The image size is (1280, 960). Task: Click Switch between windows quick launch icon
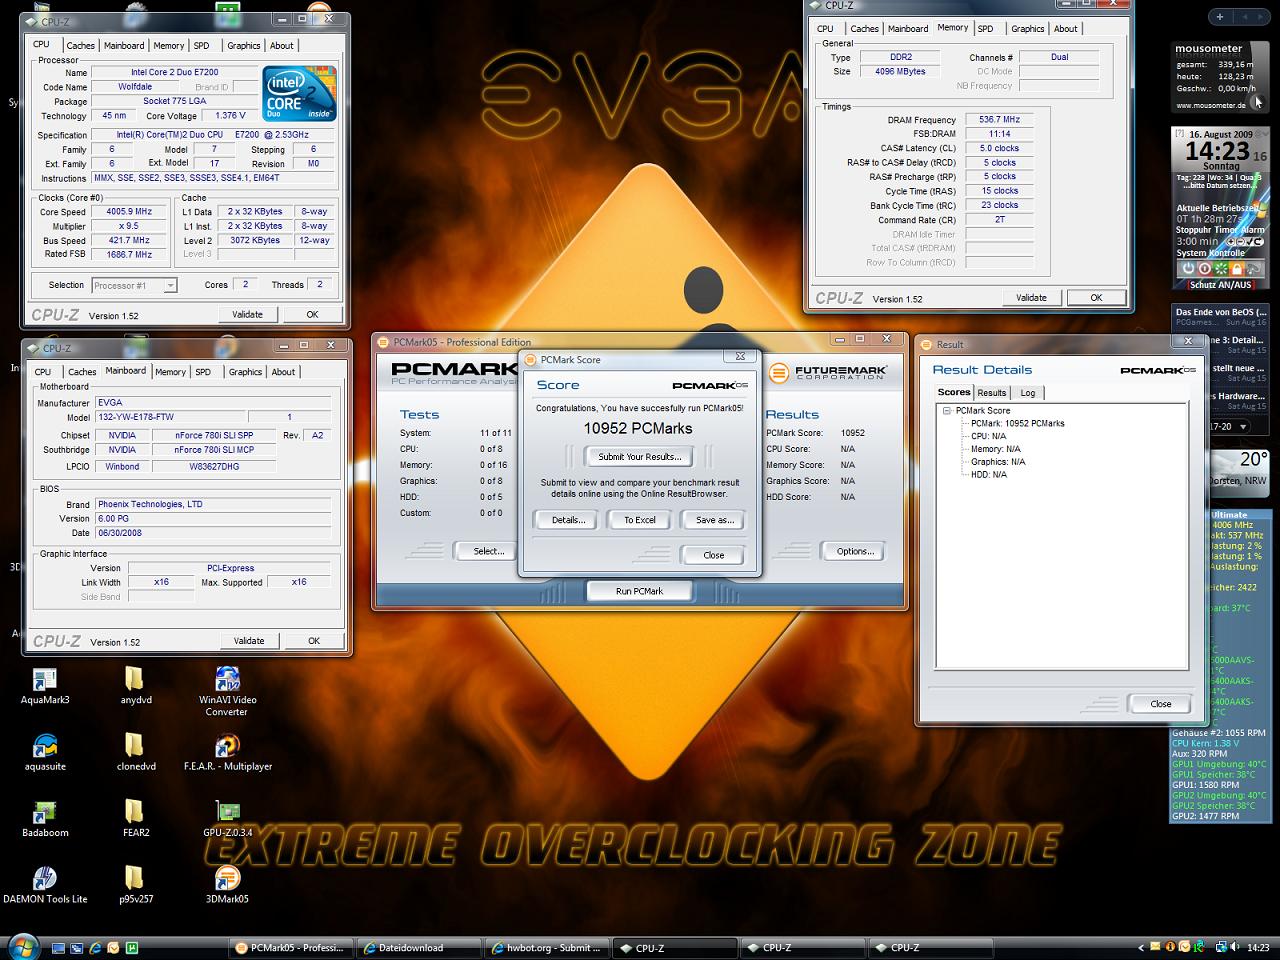coord(77,947)
